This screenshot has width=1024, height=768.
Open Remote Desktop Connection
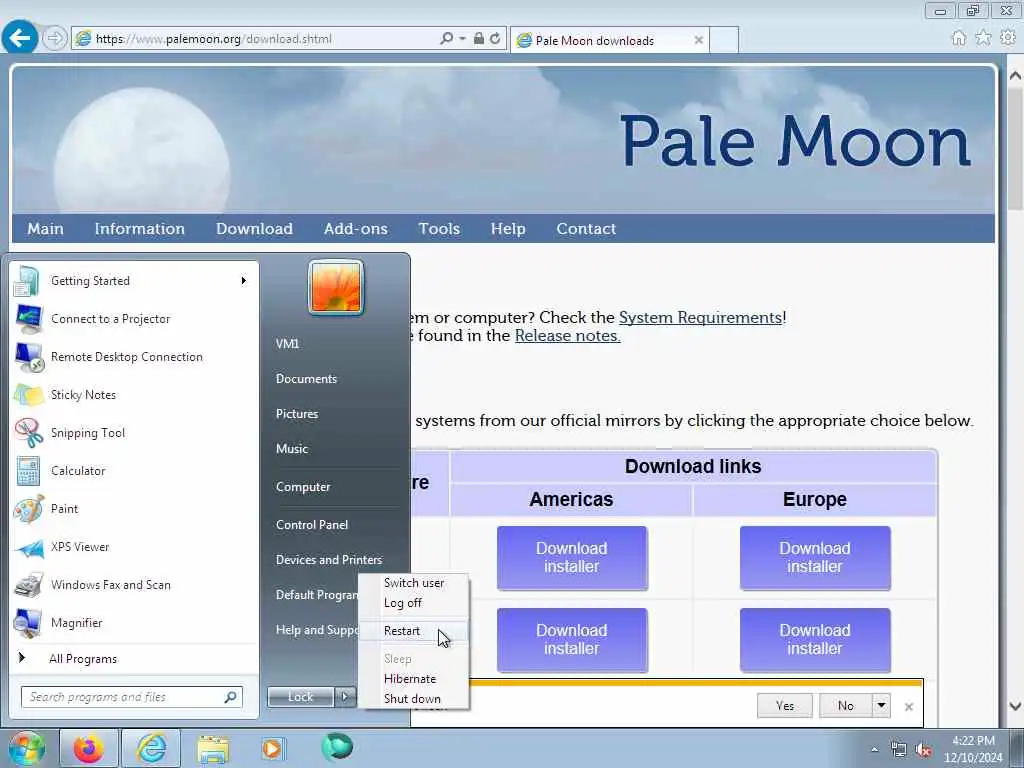(134, 357)
